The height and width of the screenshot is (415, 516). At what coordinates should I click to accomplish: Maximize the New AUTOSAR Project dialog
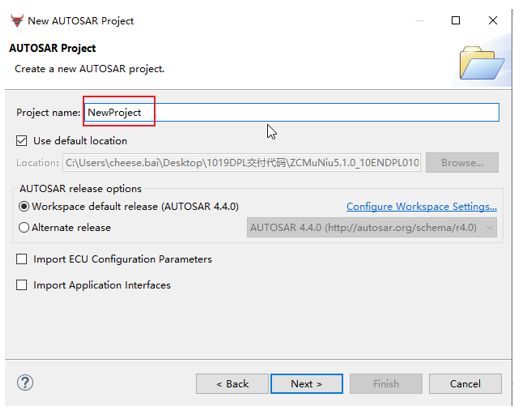click(456, 20)
